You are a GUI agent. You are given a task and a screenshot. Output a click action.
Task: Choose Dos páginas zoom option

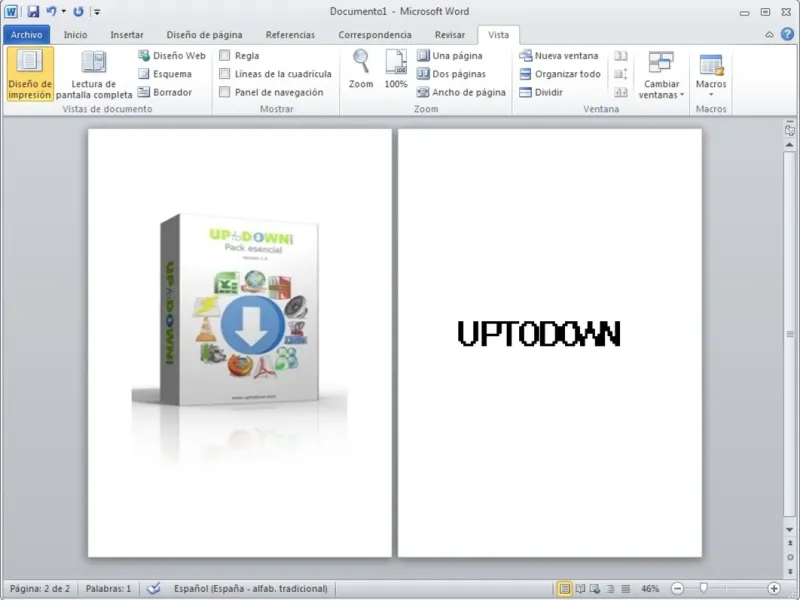451,74
